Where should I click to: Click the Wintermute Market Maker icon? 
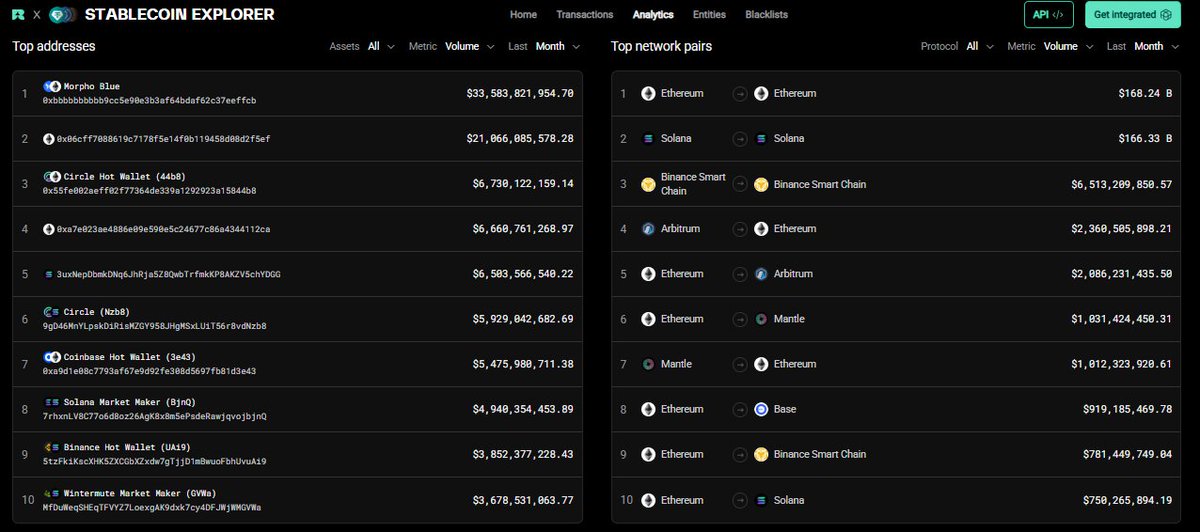52,492
